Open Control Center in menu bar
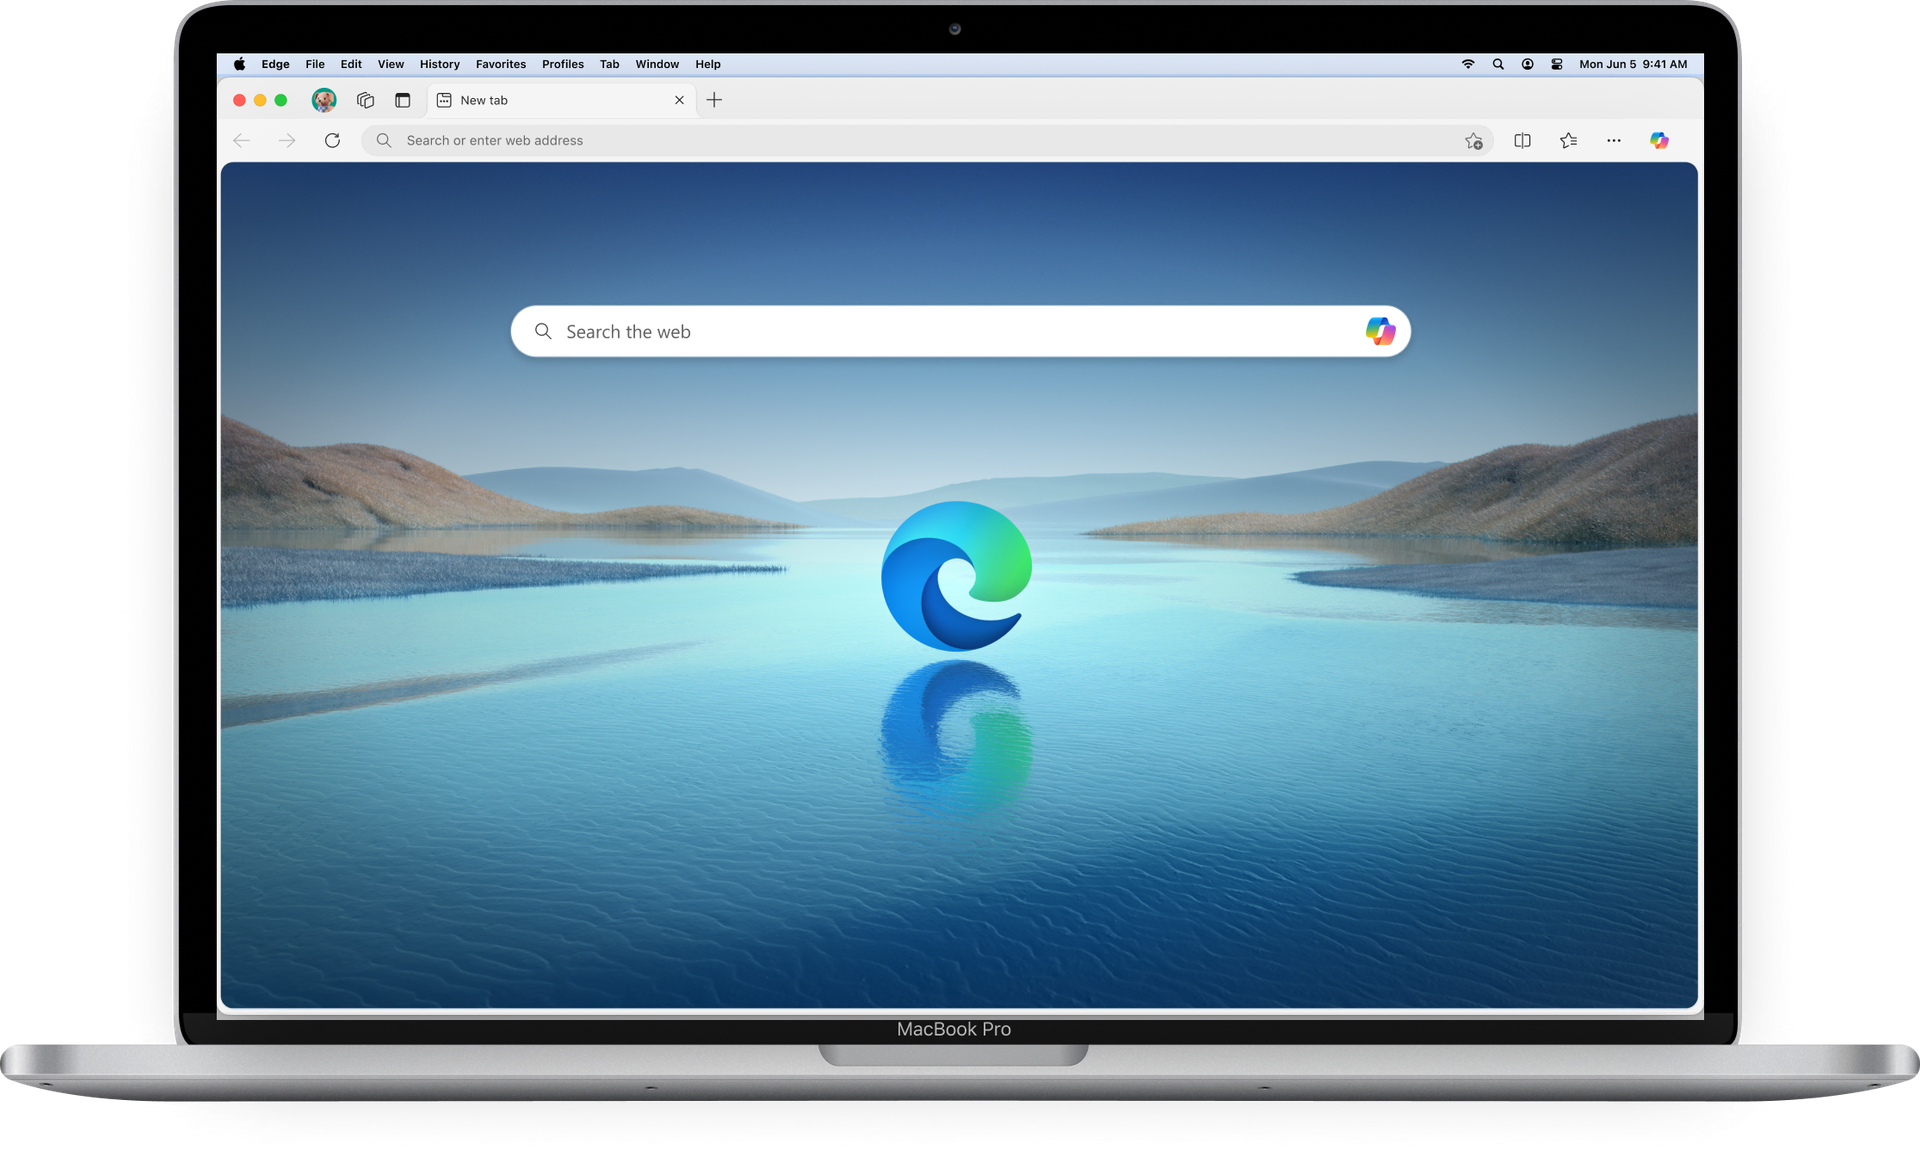This screenshot has height=1156, width=1920. [1557, 64]
